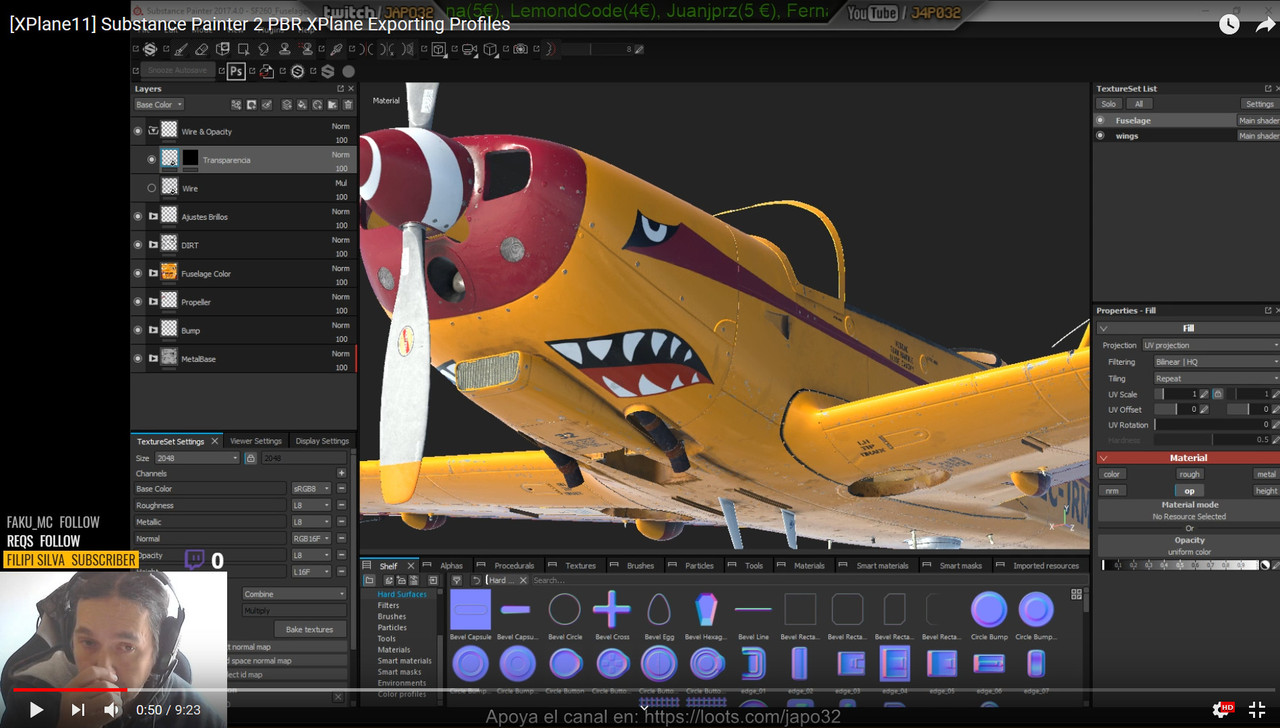This screenshot has height=728, width=1280.
Task: Open the Size 2048 dropdown
Action: tap(197, 458)
